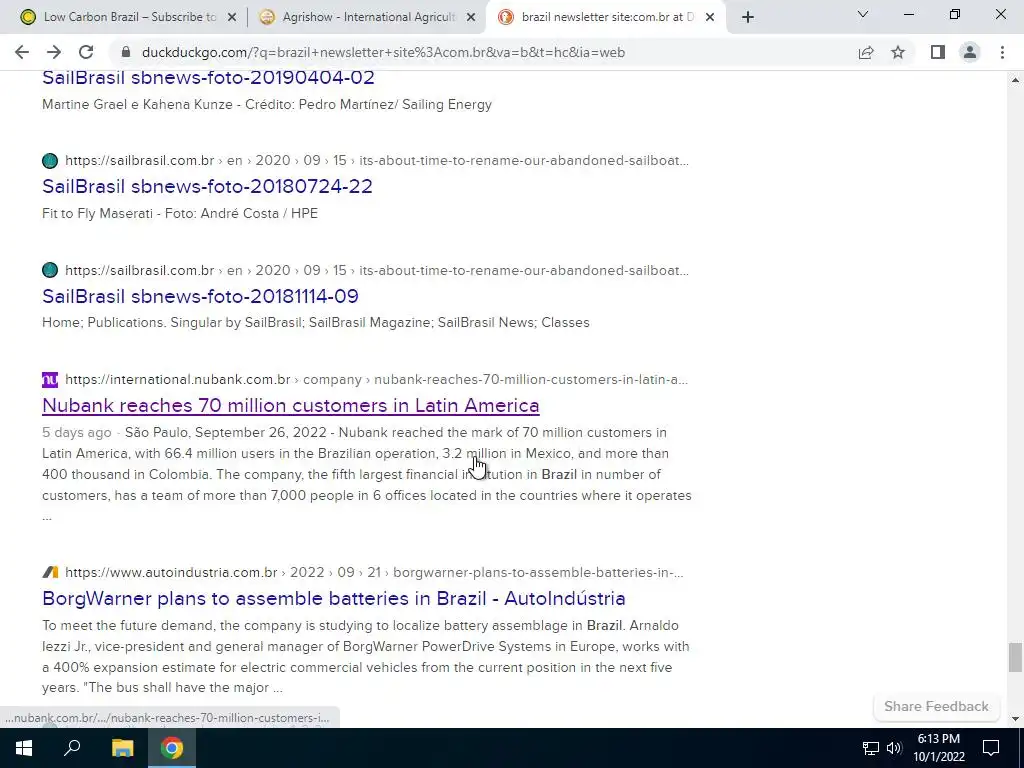This screenshot has height=768, width=1024.
Task: Open the tab search chevron
Action: 863,14
